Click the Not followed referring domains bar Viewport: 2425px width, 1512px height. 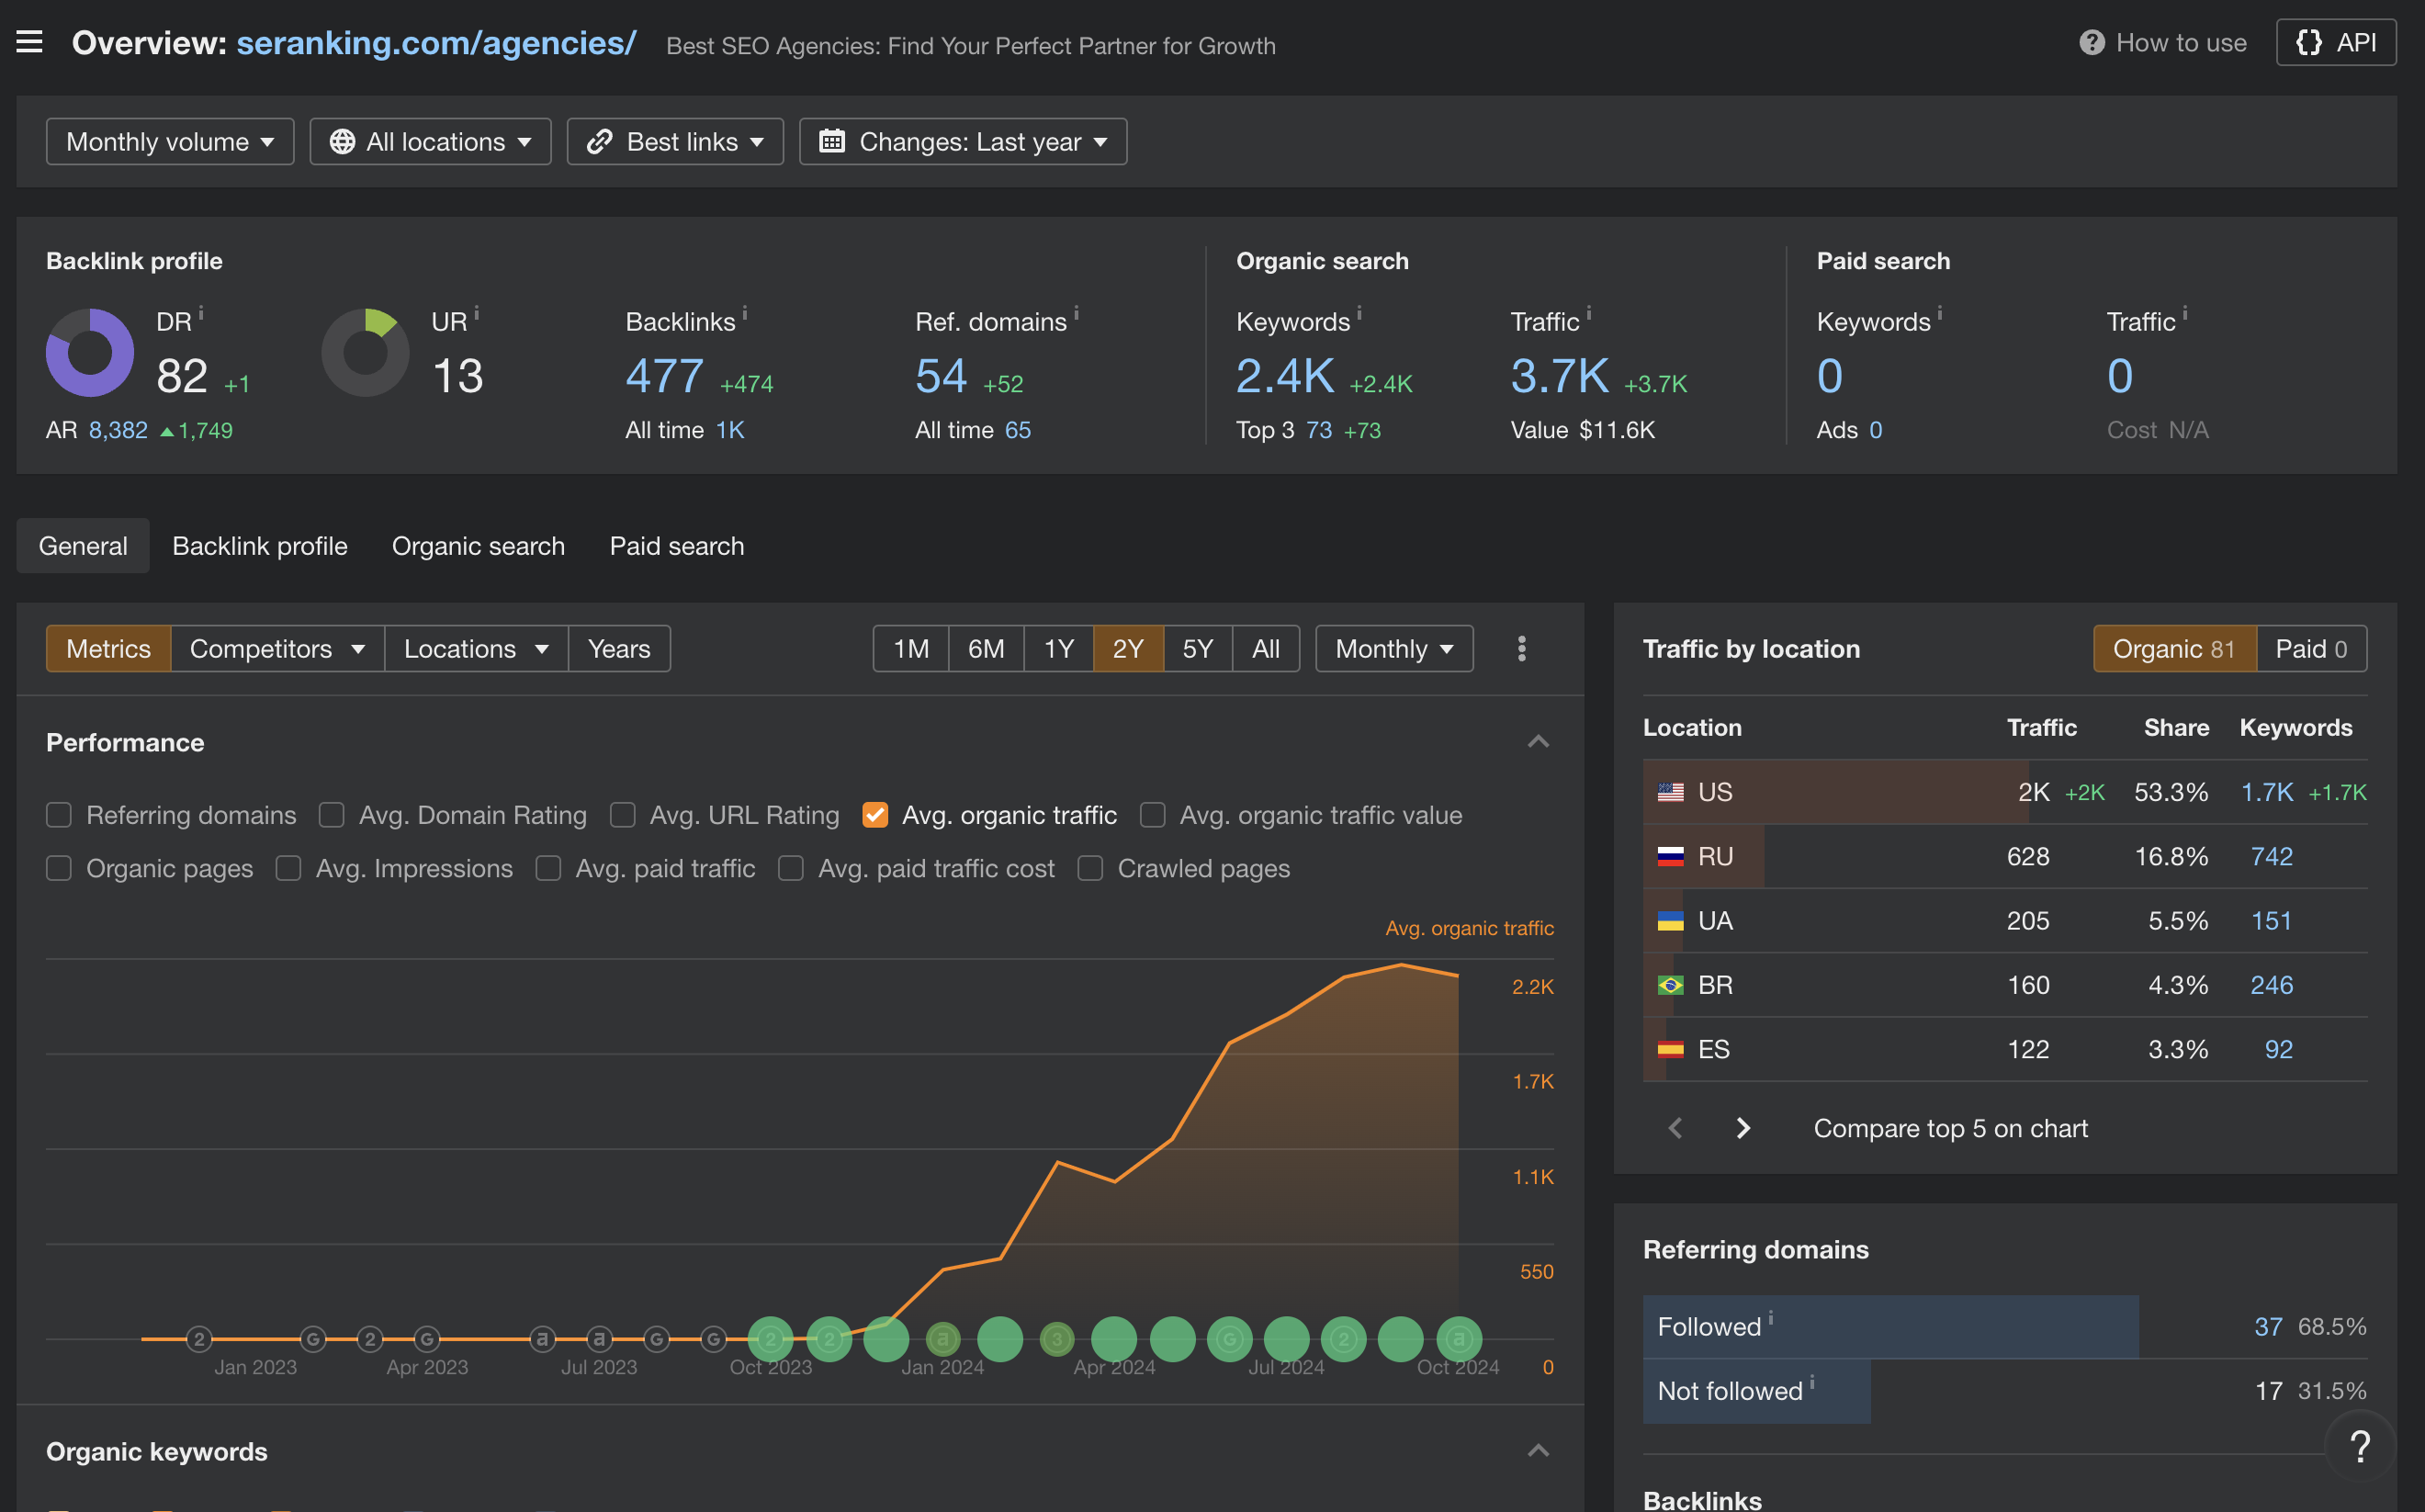point(1757,1391)
